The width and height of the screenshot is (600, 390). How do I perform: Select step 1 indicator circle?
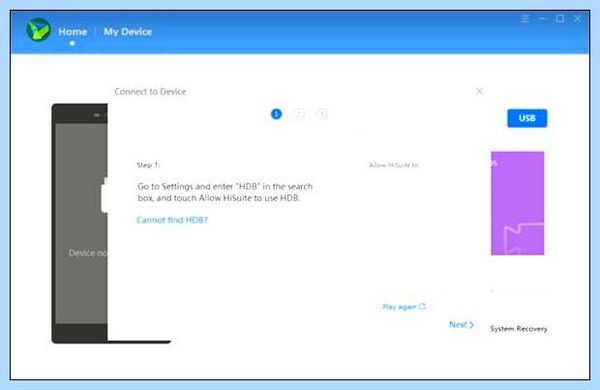(x=276, y=114)
